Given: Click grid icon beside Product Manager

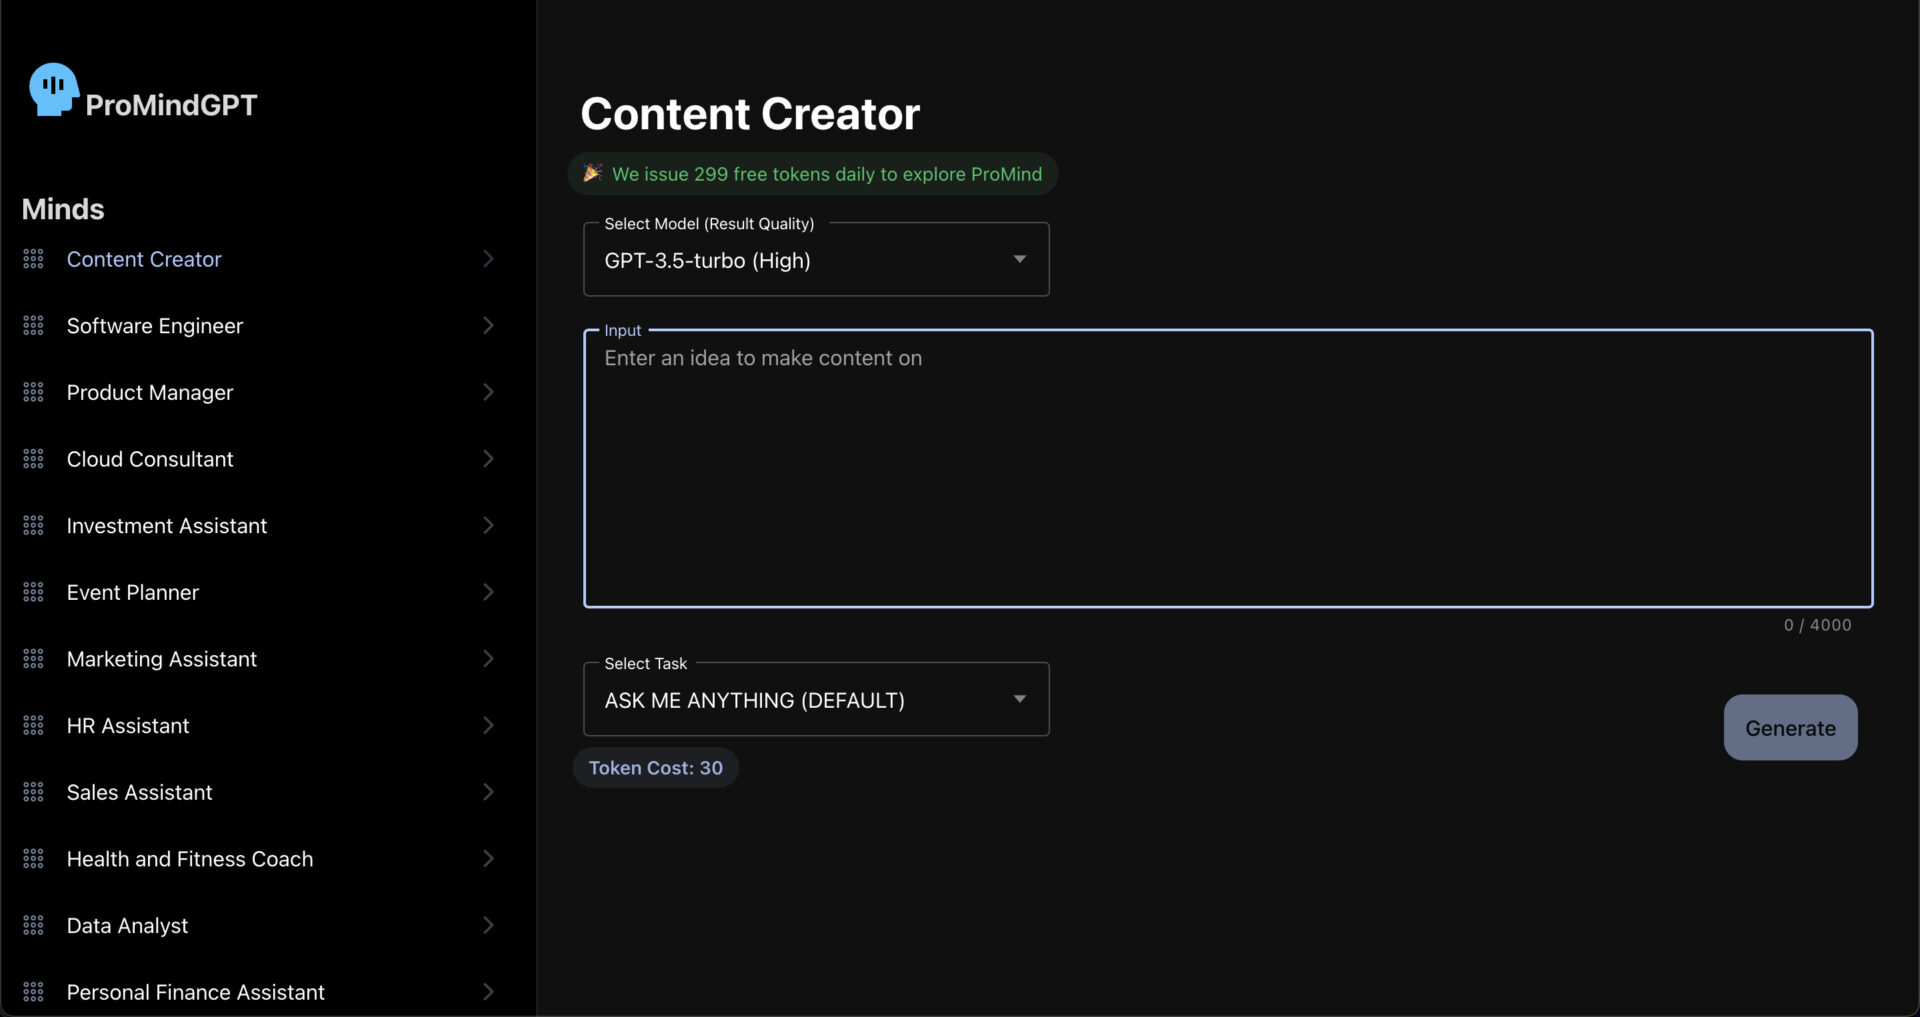Looking at the screenshot, I should pos(33,392).
